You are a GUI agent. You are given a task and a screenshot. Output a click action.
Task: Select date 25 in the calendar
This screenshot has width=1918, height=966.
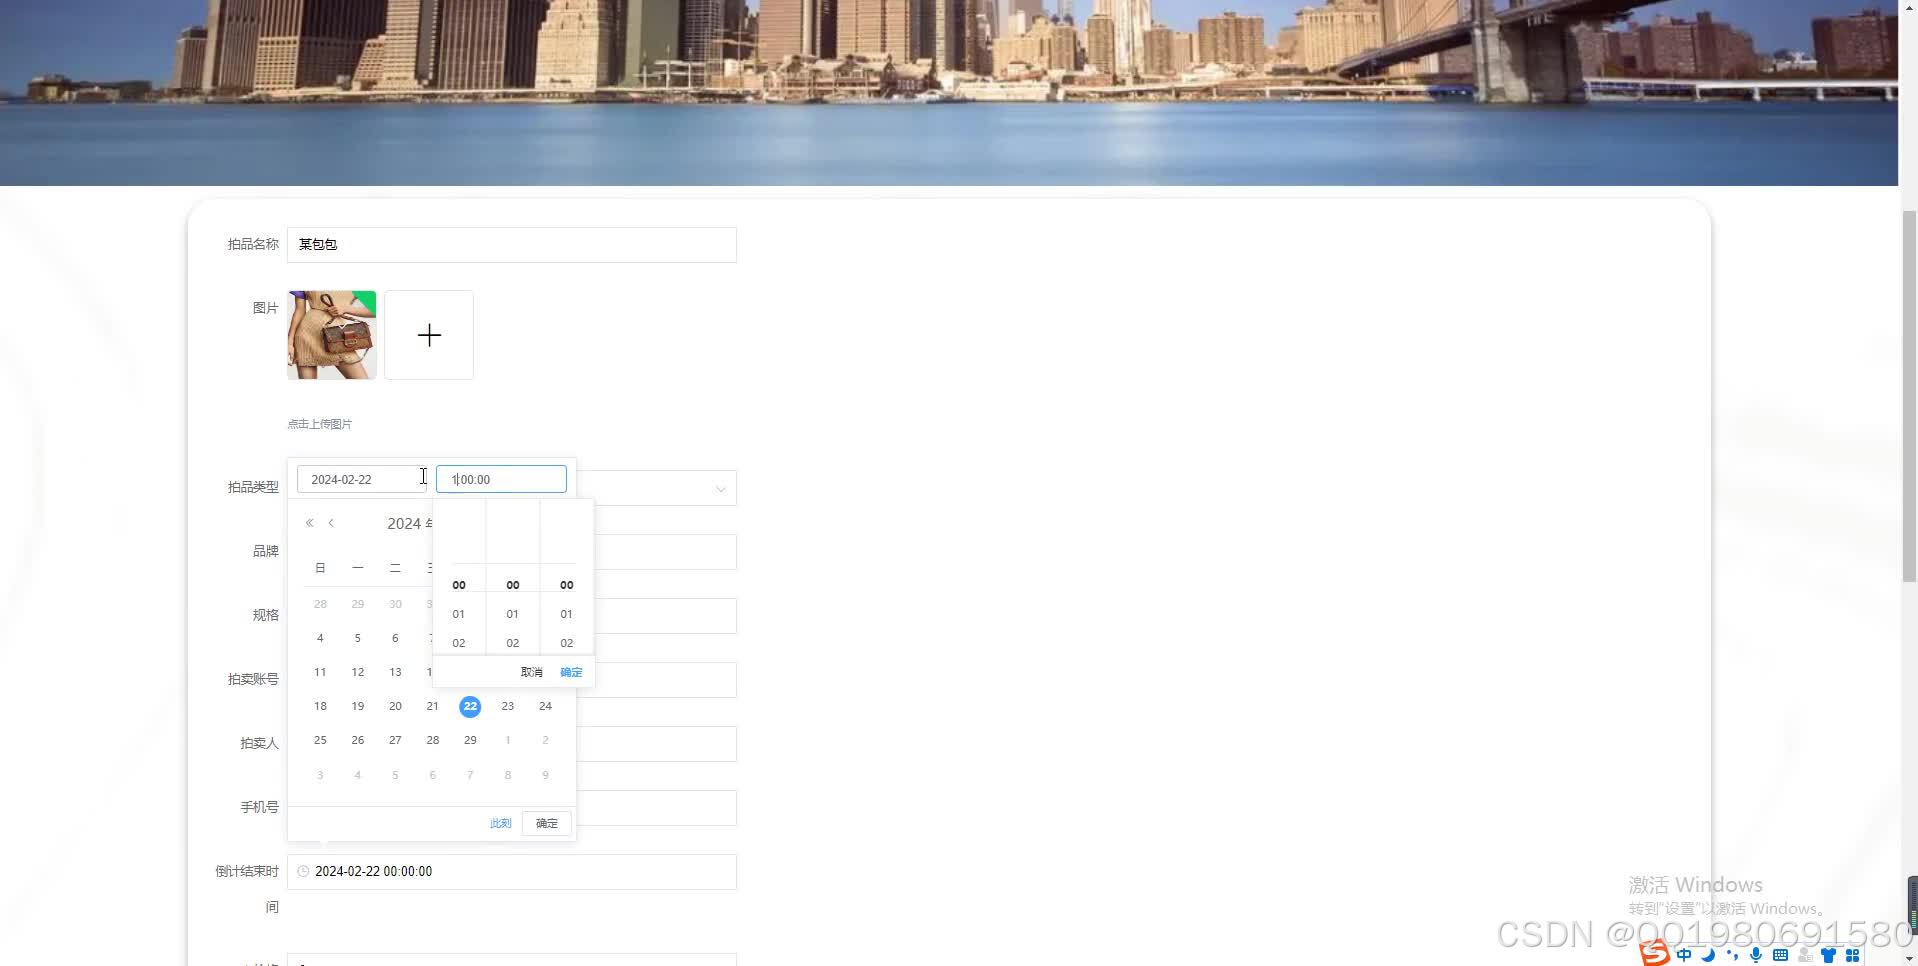(320, 740)
